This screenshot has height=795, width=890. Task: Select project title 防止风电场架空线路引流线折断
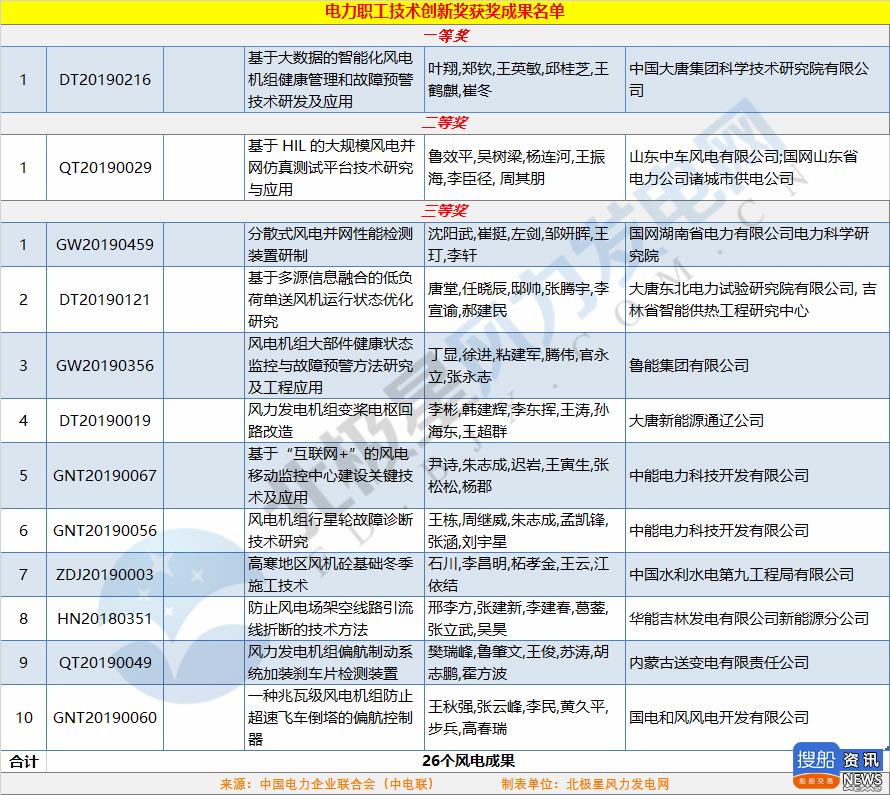point(330,619)
